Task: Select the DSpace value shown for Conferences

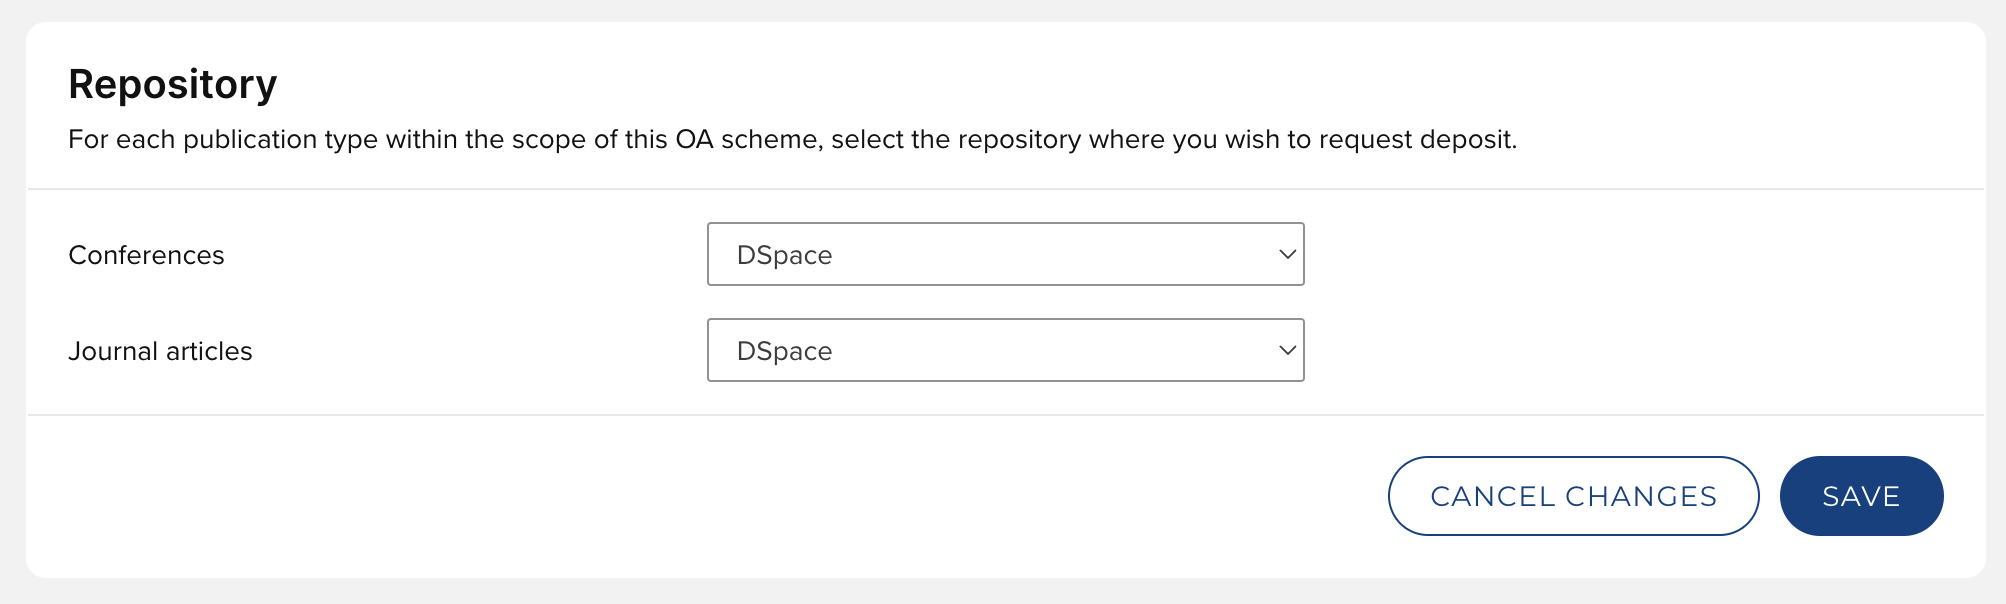Action: click(x=784, y=255)
